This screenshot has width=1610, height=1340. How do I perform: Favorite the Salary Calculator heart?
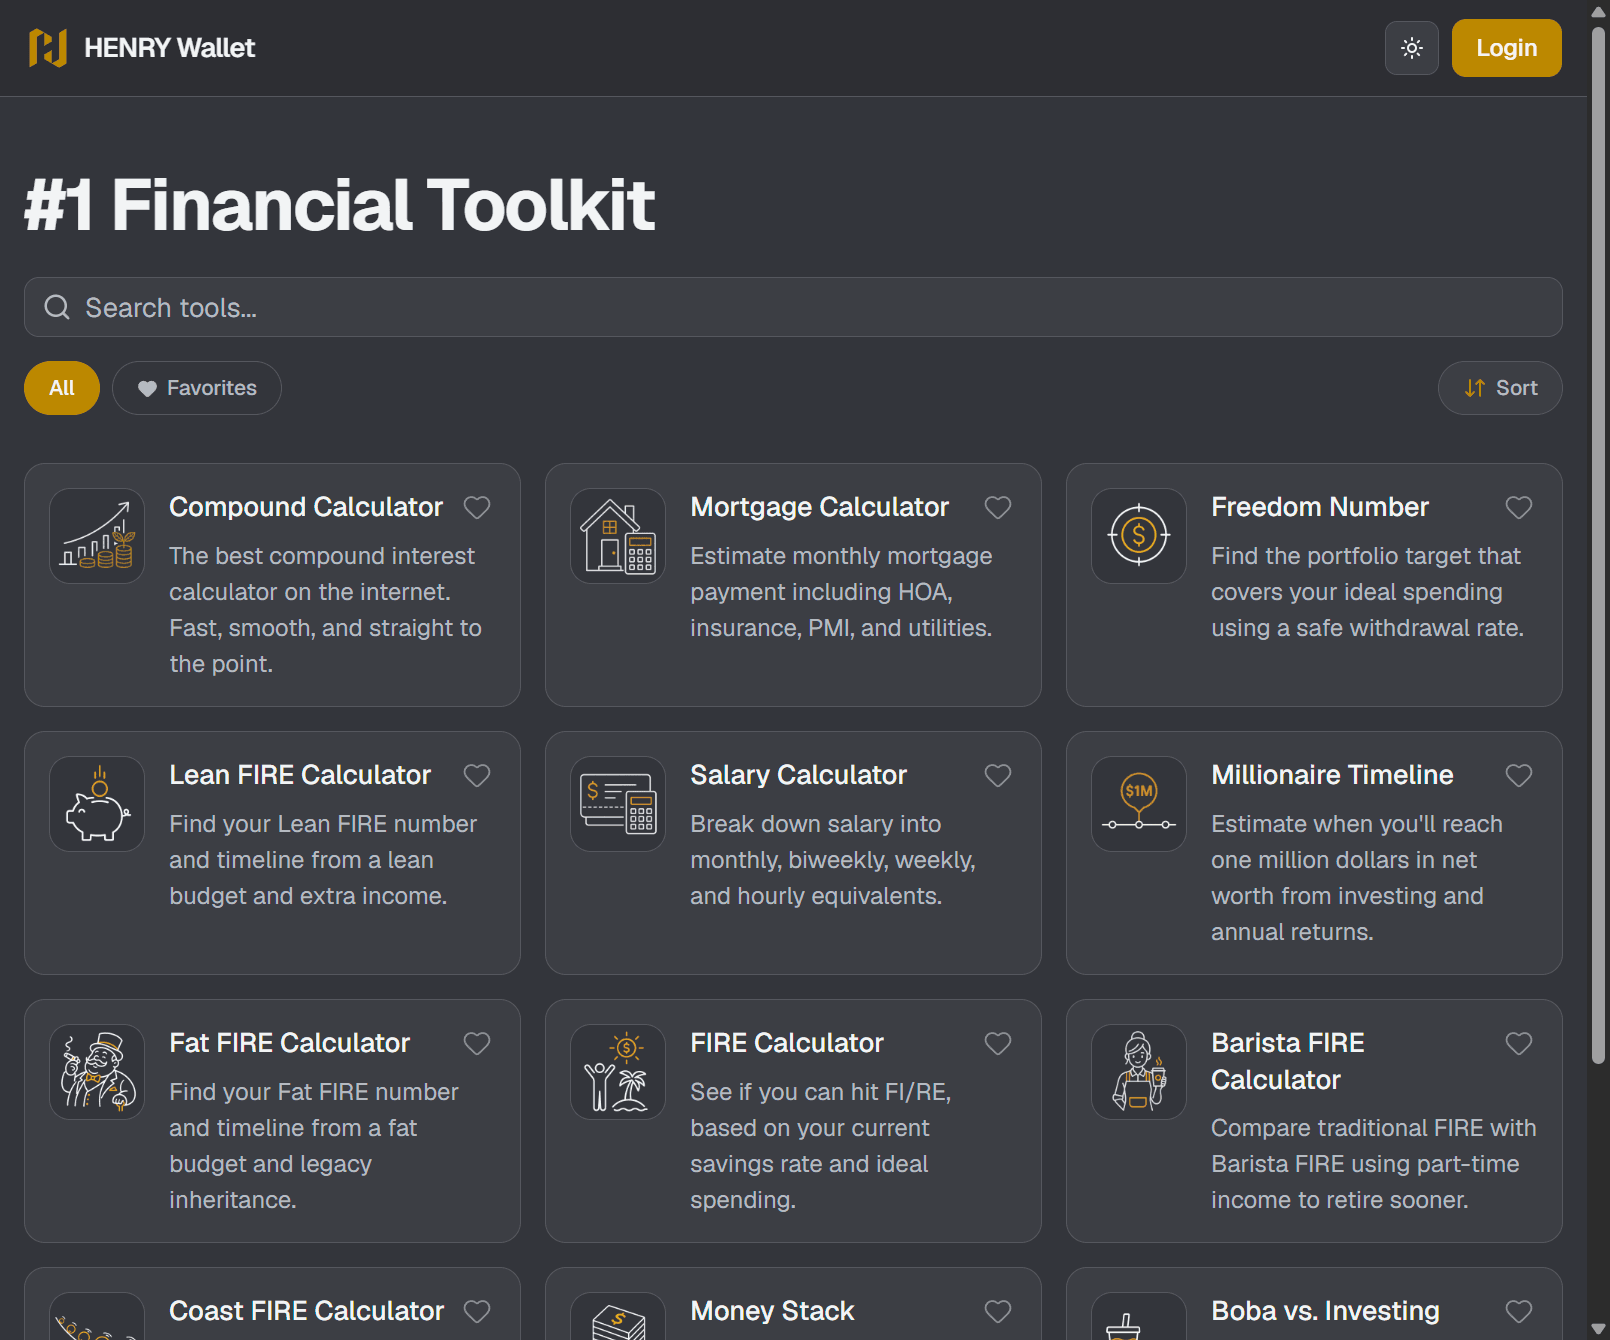click(x=998, y=776)
